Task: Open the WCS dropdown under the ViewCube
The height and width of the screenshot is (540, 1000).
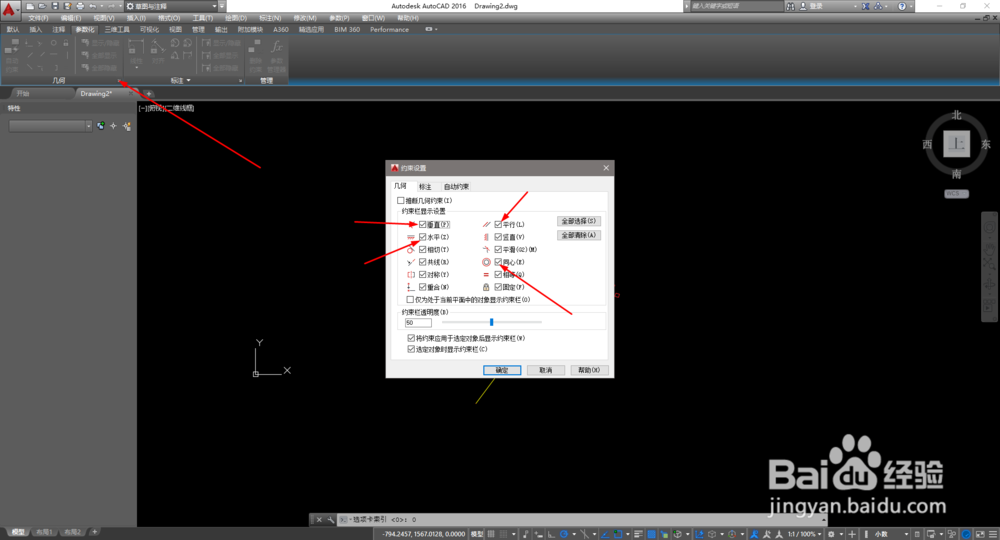Action: tap(956, 194)
